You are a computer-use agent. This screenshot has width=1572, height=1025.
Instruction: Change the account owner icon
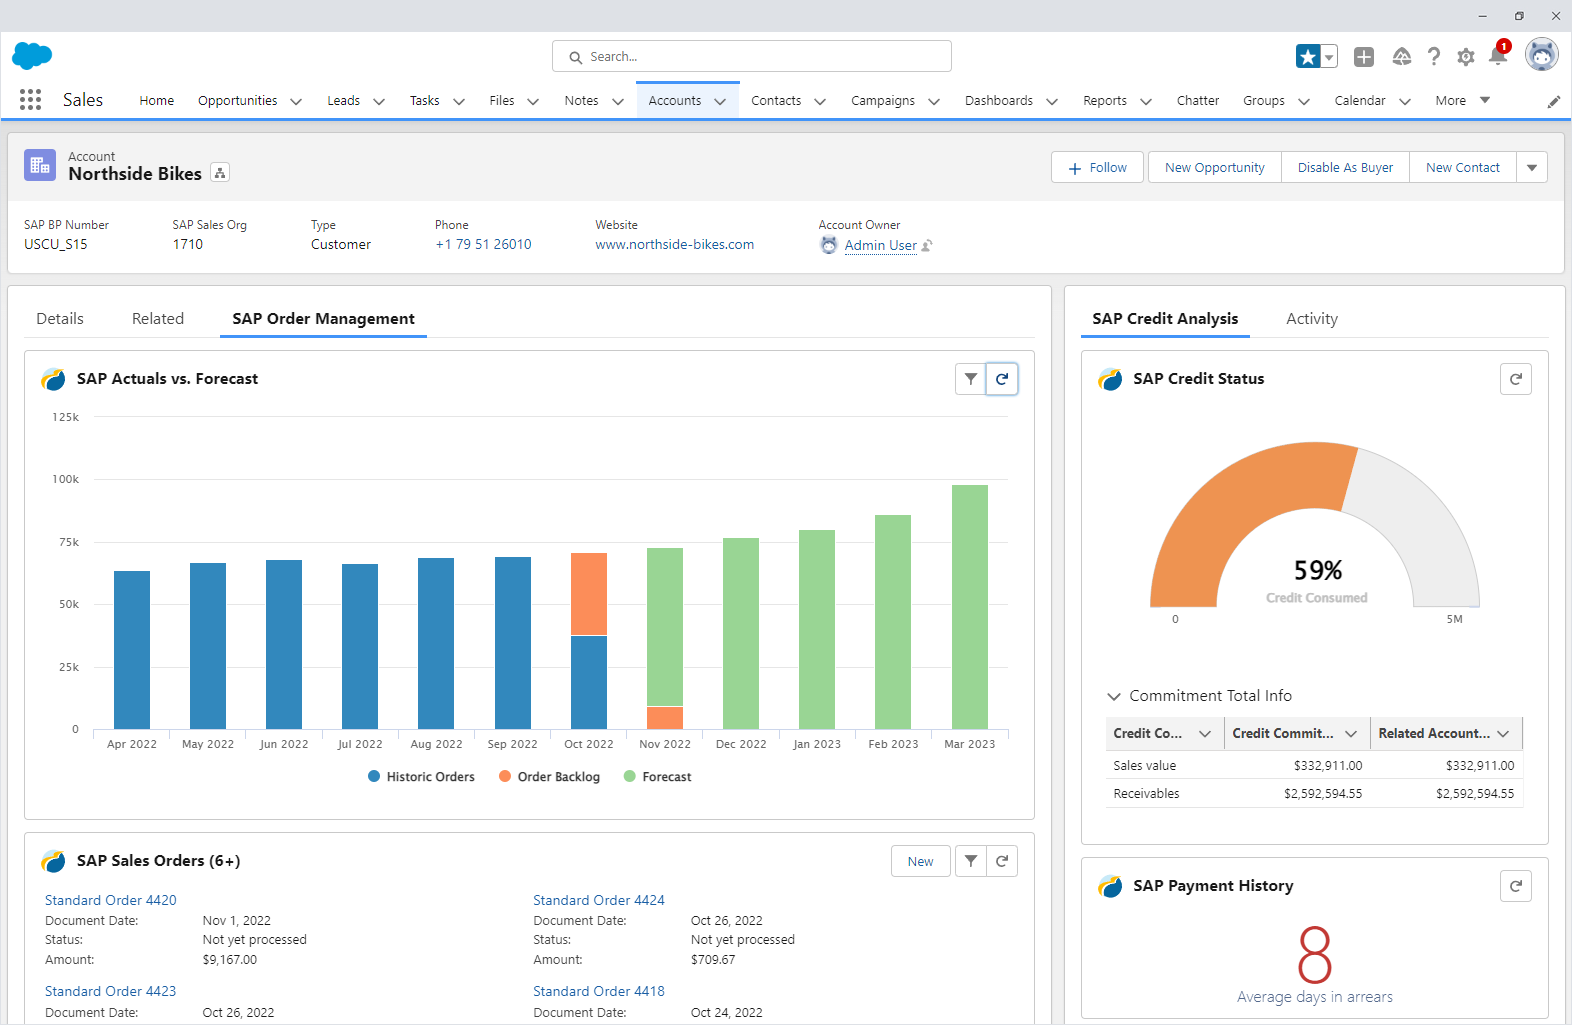tap(927, 245)
